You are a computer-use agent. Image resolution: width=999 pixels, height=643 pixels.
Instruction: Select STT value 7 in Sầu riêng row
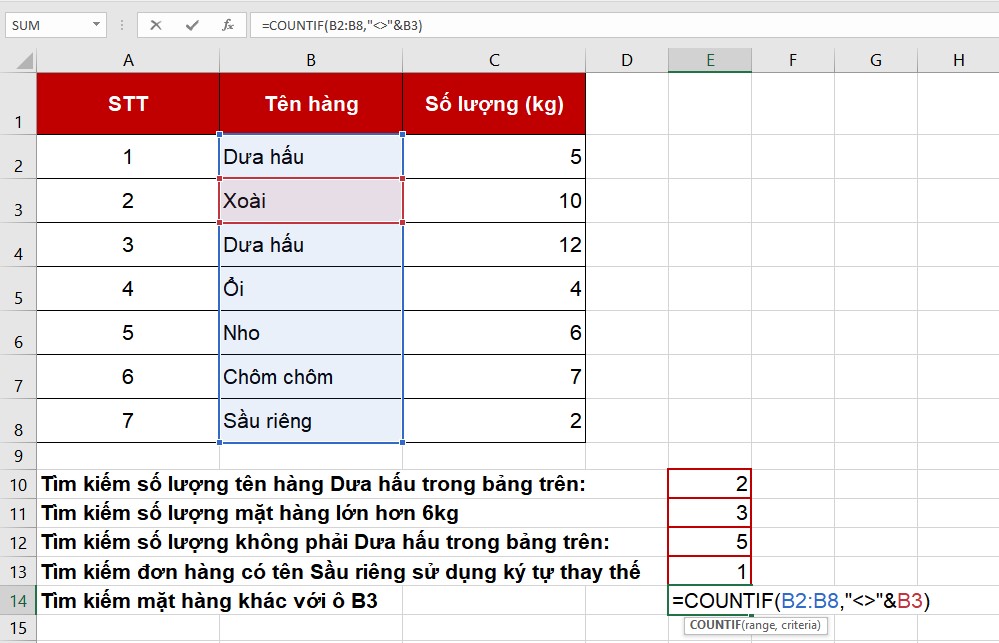point(128,421)
